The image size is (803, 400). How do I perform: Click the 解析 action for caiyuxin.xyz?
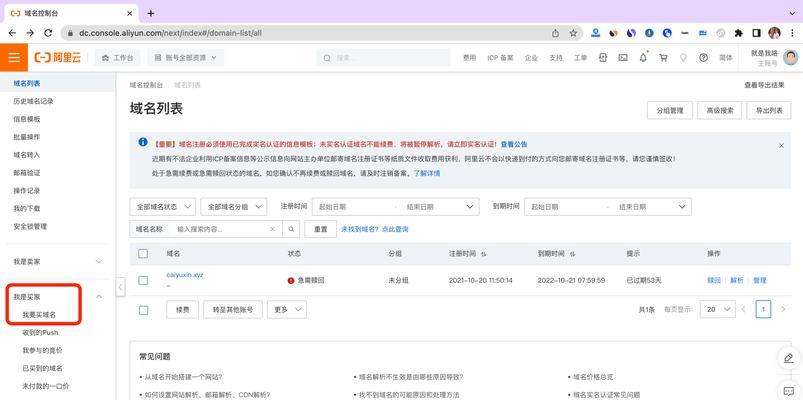[736, 280]
